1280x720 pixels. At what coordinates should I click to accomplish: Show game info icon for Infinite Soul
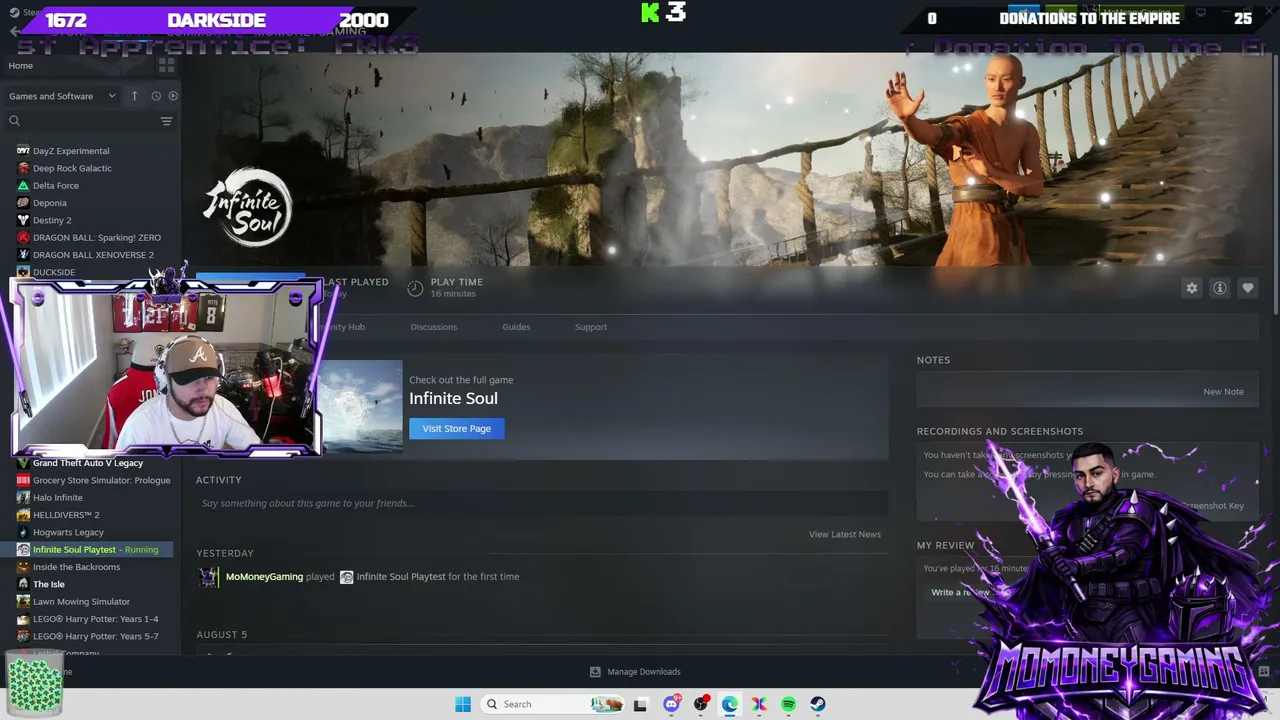pos(1220,288)
